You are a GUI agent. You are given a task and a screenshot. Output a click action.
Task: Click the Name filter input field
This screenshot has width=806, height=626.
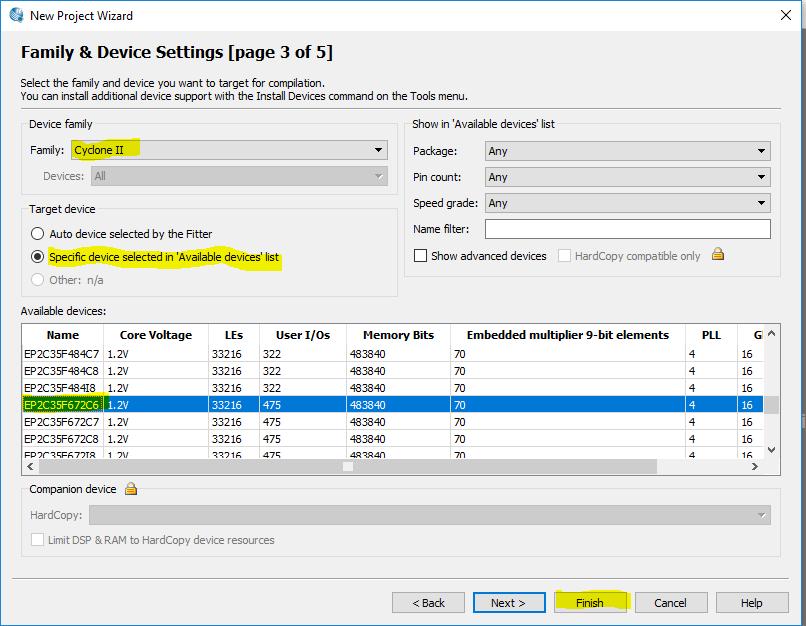coord(628,229)
